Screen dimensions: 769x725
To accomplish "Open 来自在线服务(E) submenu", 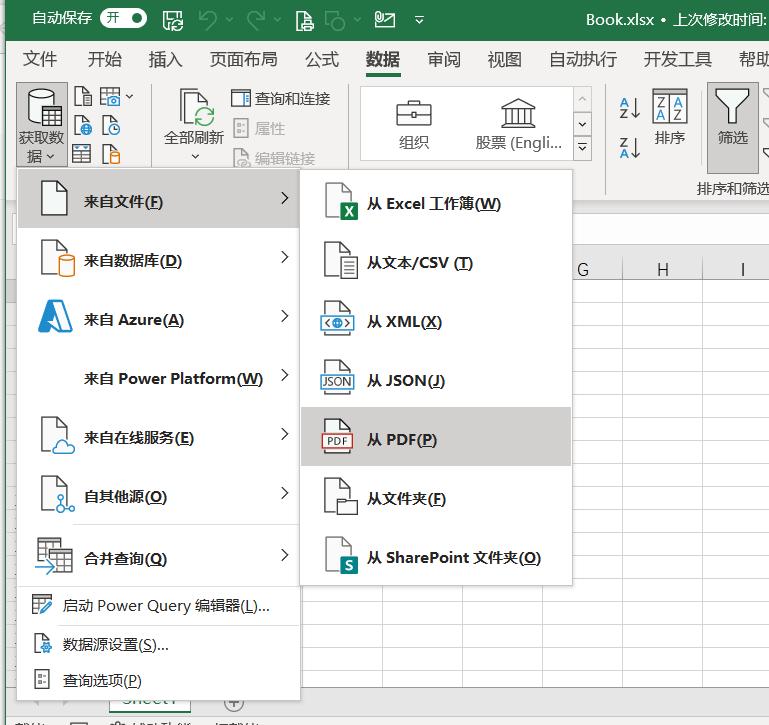I will (158, 436).
